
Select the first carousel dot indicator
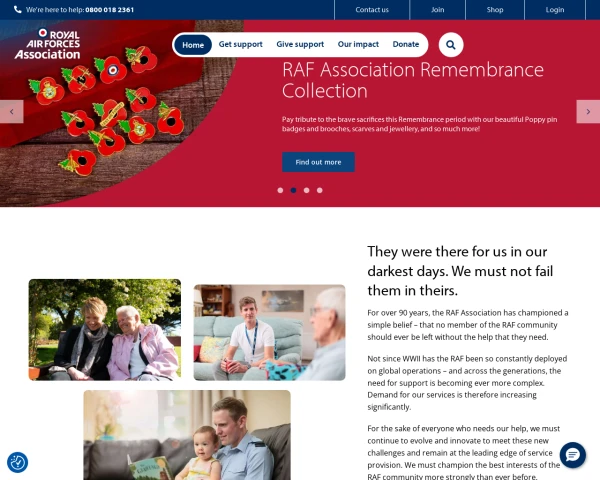click(x=280, y=190)
